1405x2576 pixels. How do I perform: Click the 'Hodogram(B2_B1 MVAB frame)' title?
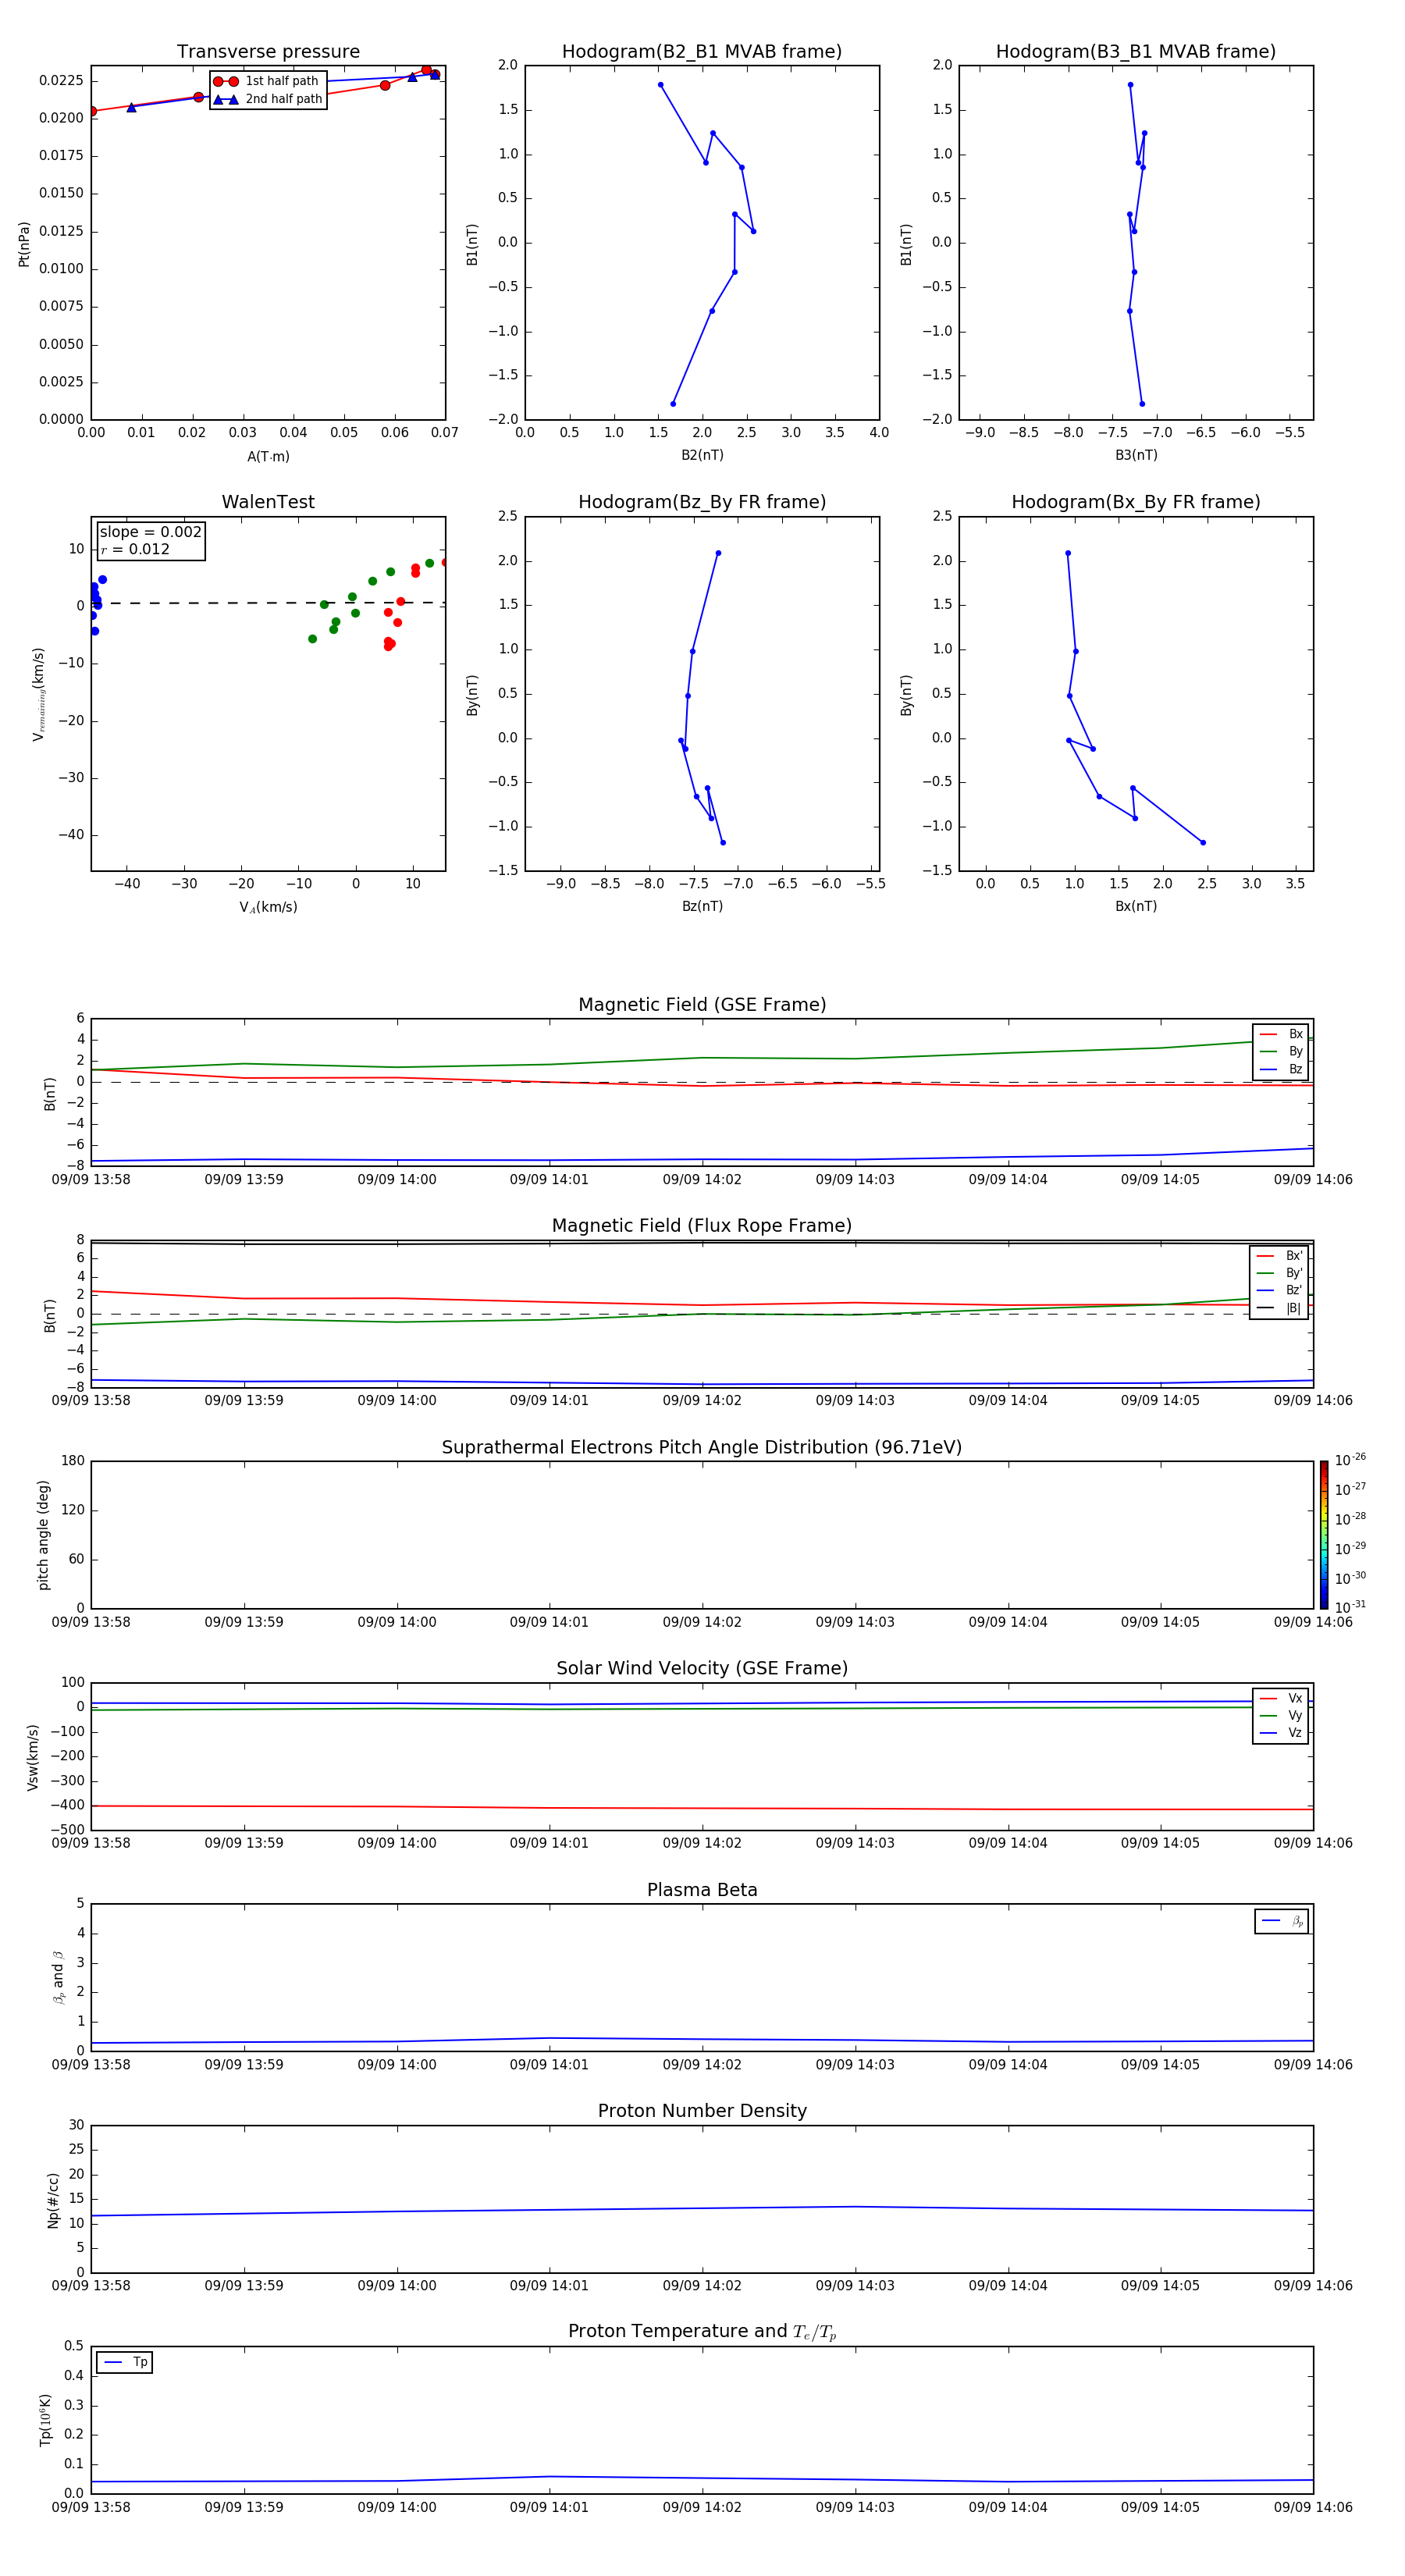702,52
